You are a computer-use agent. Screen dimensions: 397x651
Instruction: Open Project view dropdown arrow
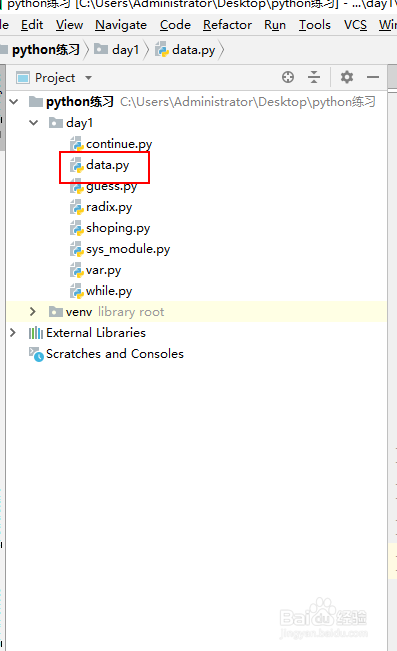pos(88,78)
